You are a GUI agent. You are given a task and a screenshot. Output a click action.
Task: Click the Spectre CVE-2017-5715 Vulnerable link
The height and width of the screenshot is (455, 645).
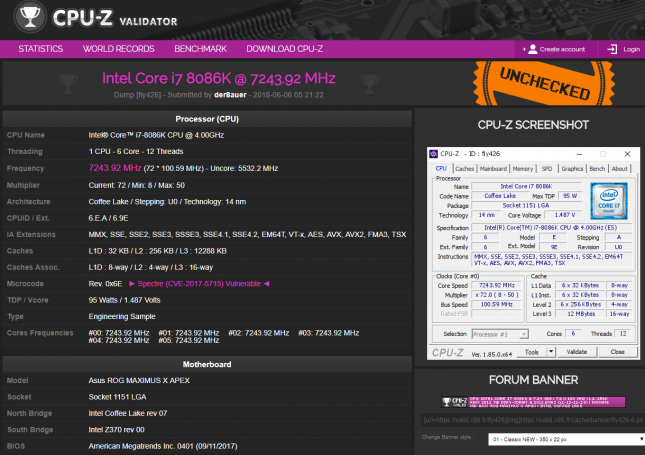coord(199,284)
